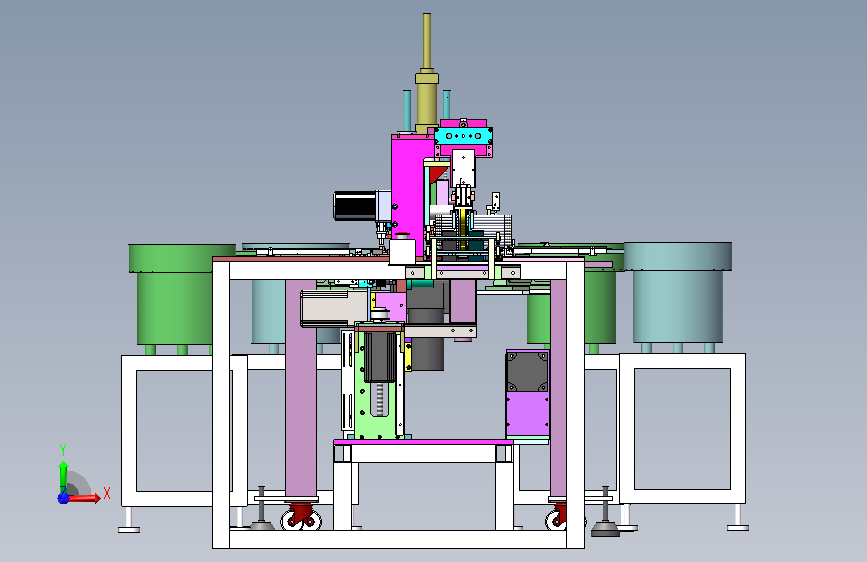
Task: Select the blue origin ball of the triad
Action: pos(63,498)
